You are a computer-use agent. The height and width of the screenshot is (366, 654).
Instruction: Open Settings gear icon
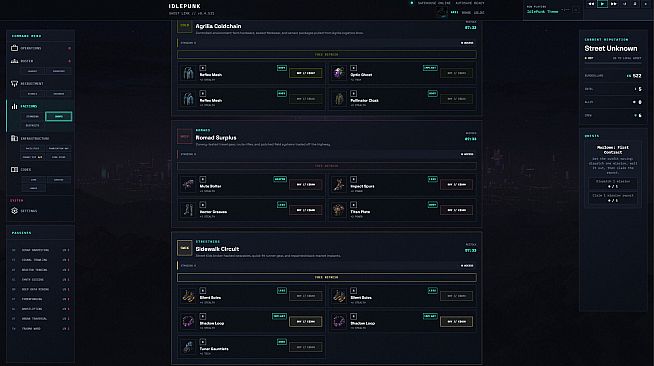[14, 211]
